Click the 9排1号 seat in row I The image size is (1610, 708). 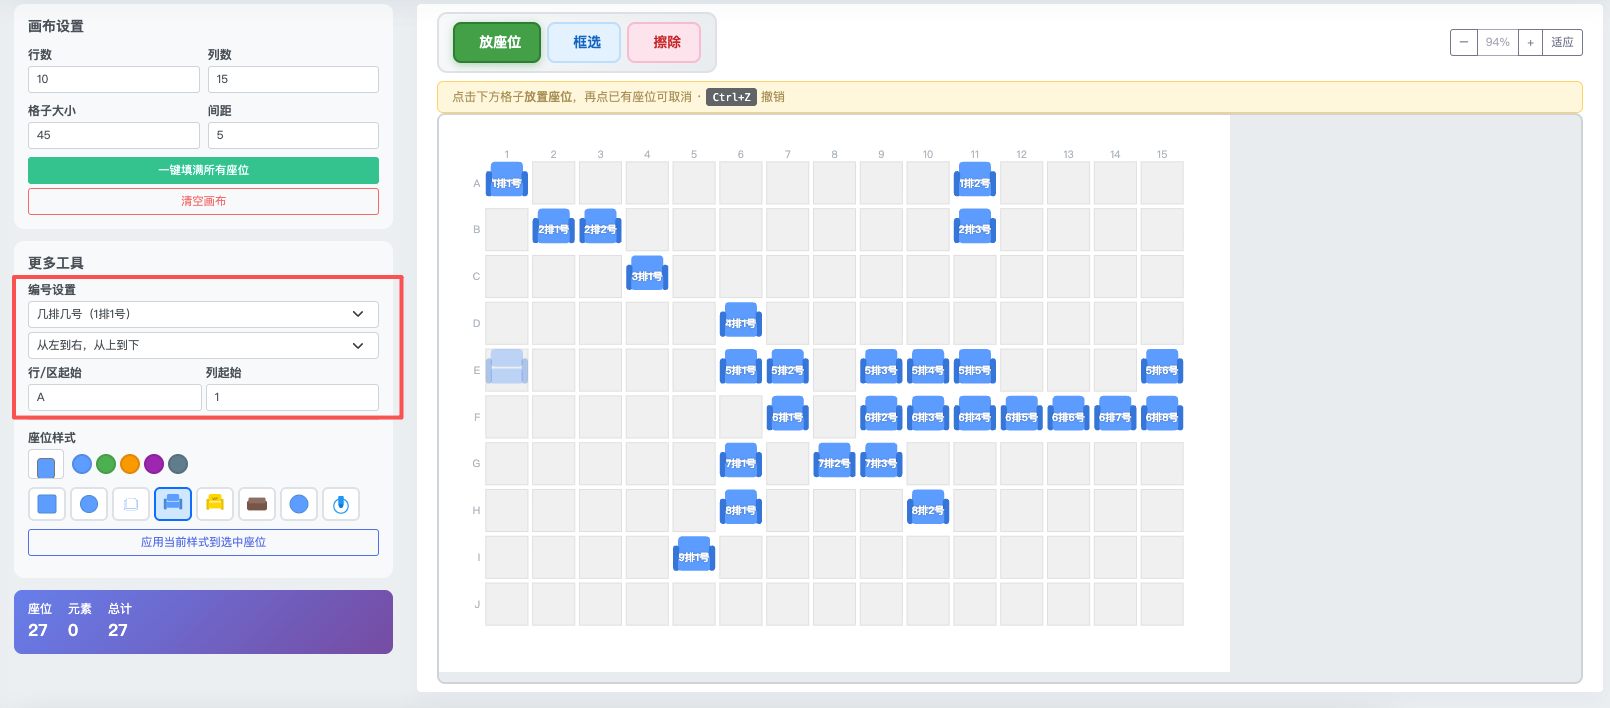coord(694,555)
